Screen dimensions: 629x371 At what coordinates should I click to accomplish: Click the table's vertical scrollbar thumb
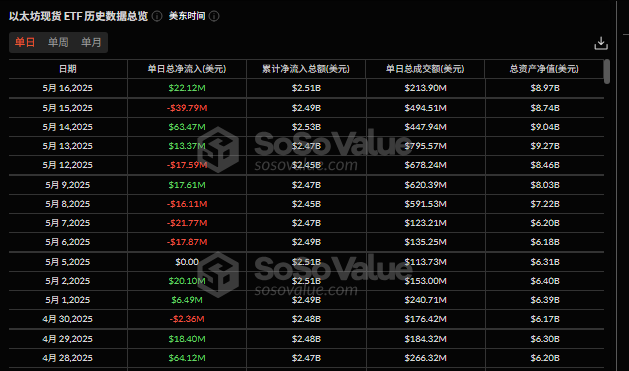607,71
